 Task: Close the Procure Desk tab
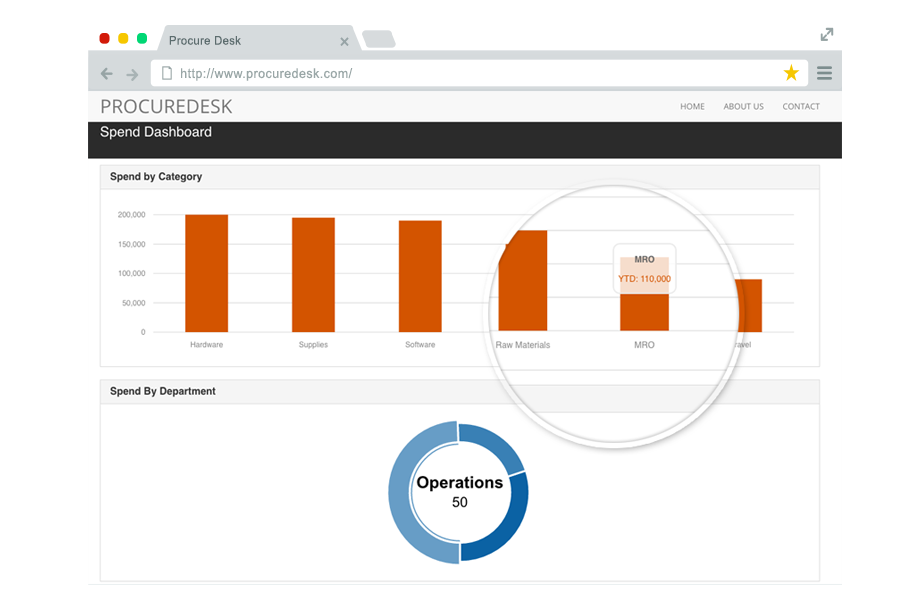(x=344, y=41)
